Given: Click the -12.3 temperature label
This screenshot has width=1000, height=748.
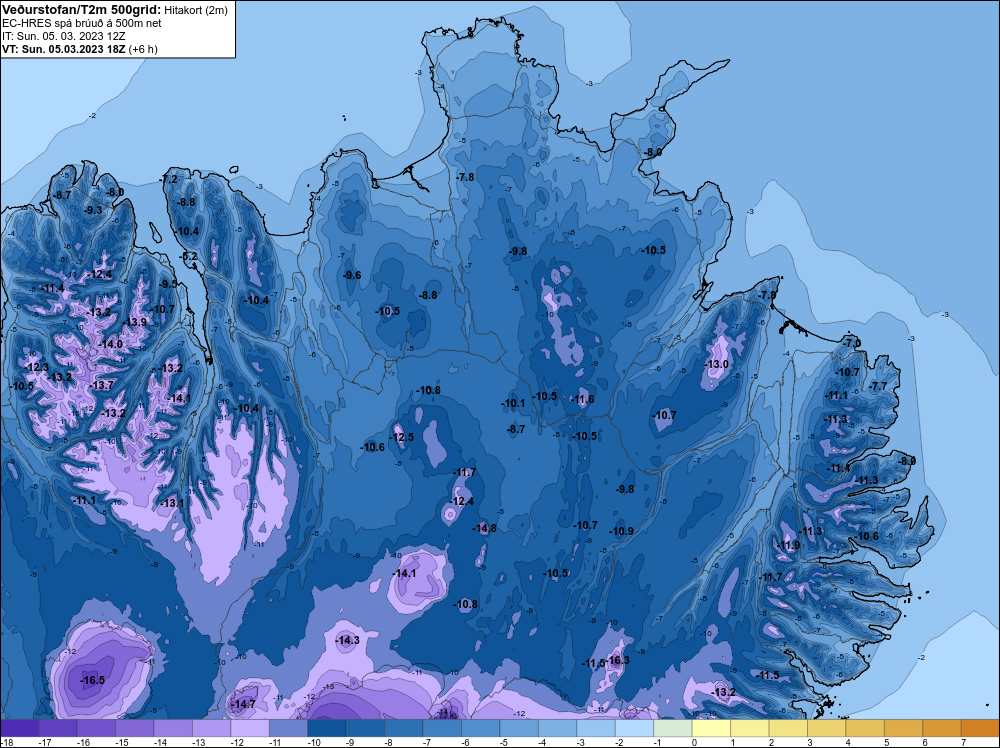Looking at the screenshot, I should [x=36, y=367].
